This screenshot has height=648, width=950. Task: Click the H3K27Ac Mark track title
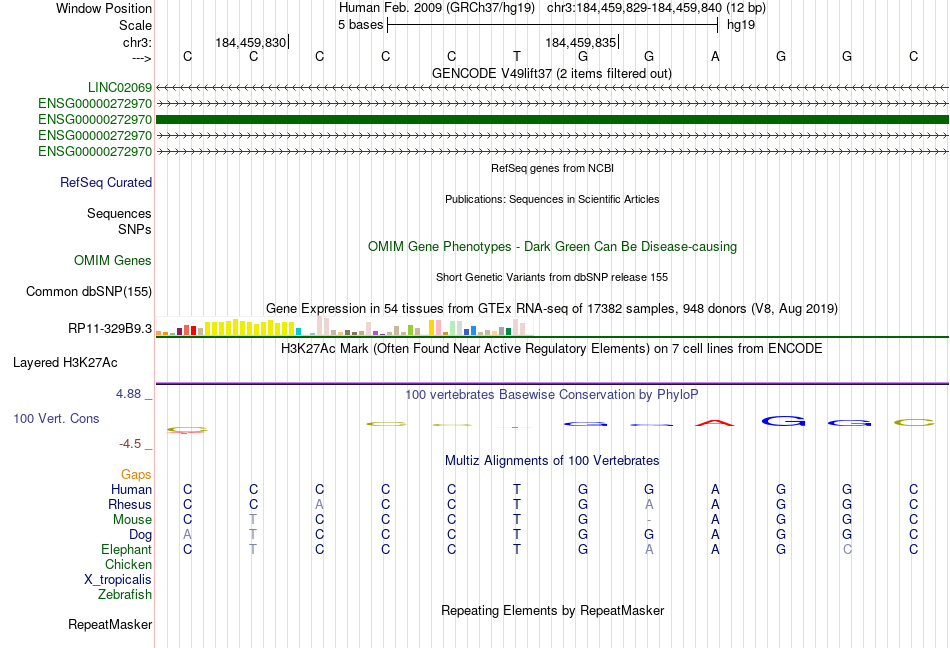tap(552, 348)
